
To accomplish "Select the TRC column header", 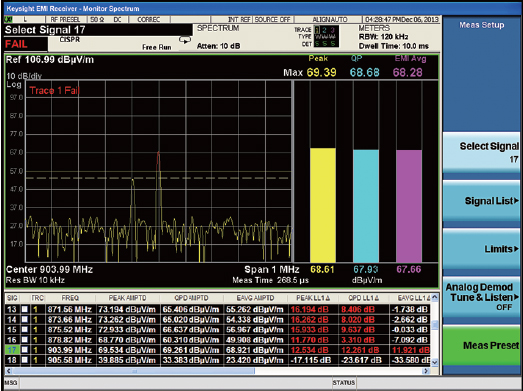I will 38,298.
